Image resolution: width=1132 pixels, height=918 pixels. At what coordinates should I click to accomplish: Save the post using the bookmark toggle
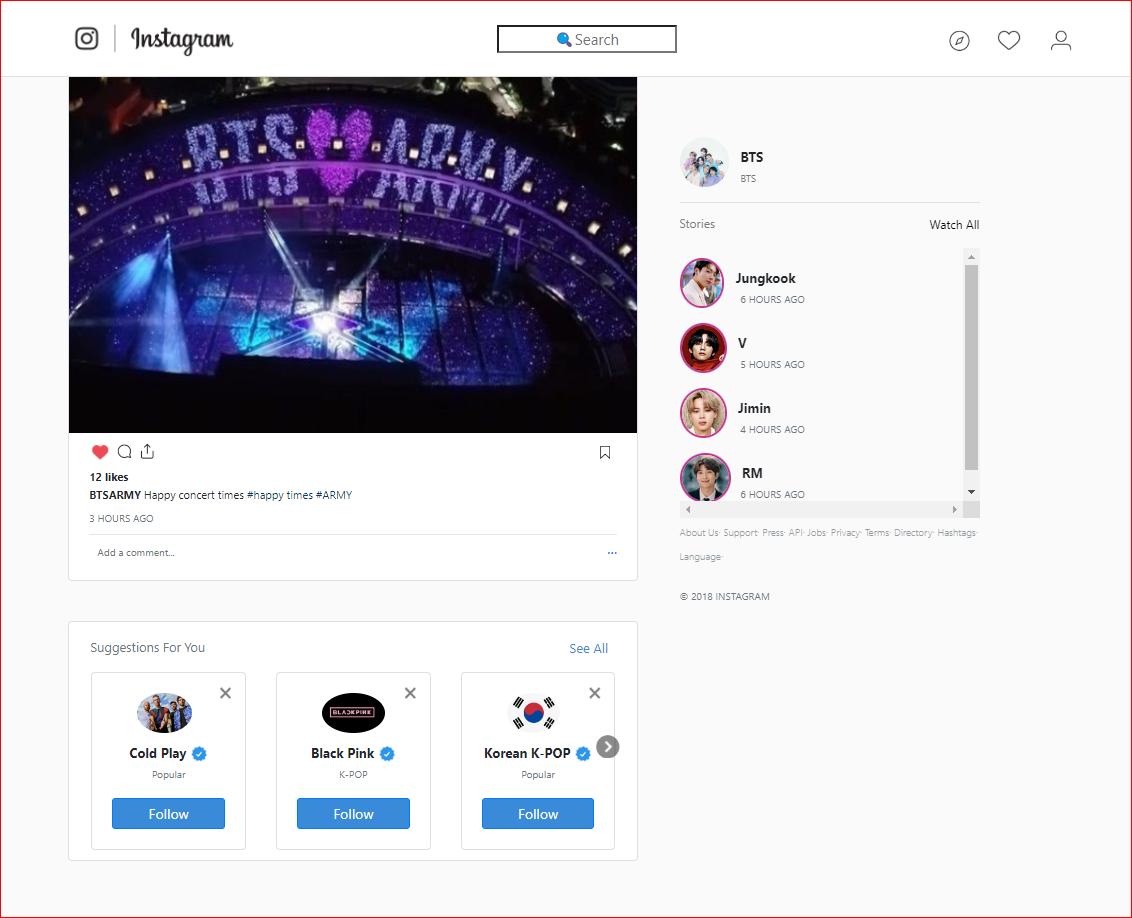click(x=605, y=452)
